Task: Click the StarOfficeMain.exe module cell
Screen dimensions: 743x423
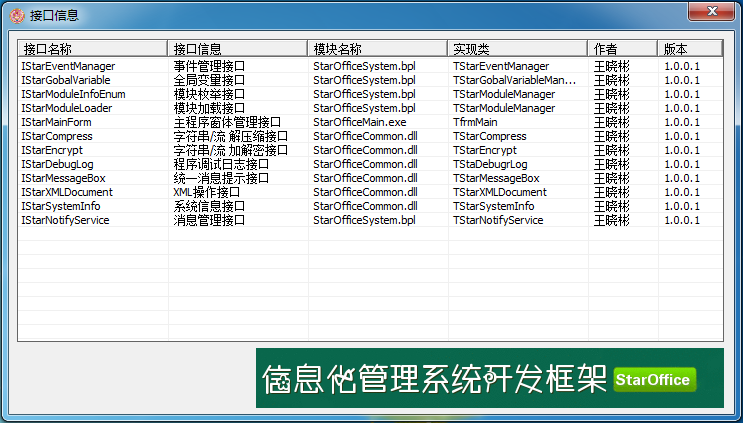Action: [x=360, y=122]
